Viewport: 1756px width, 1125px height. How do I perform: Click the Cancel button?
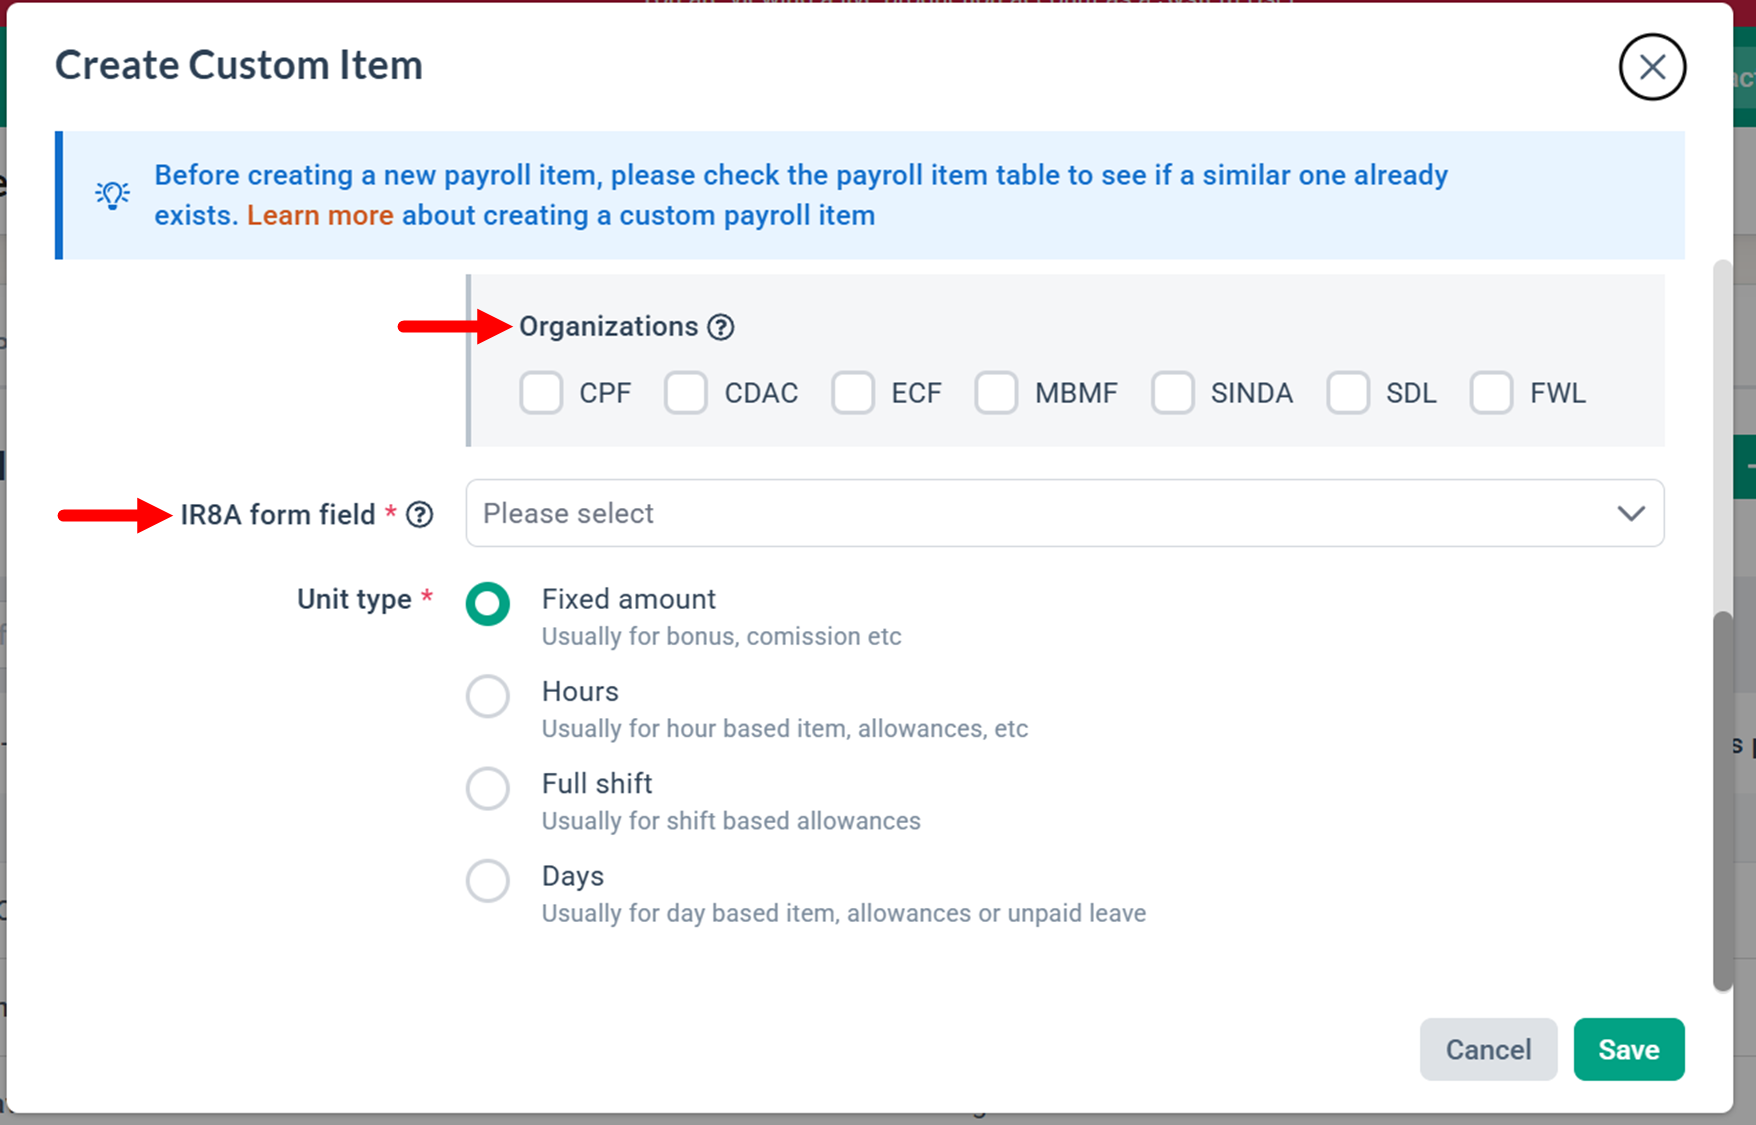click(1488, 1049)
